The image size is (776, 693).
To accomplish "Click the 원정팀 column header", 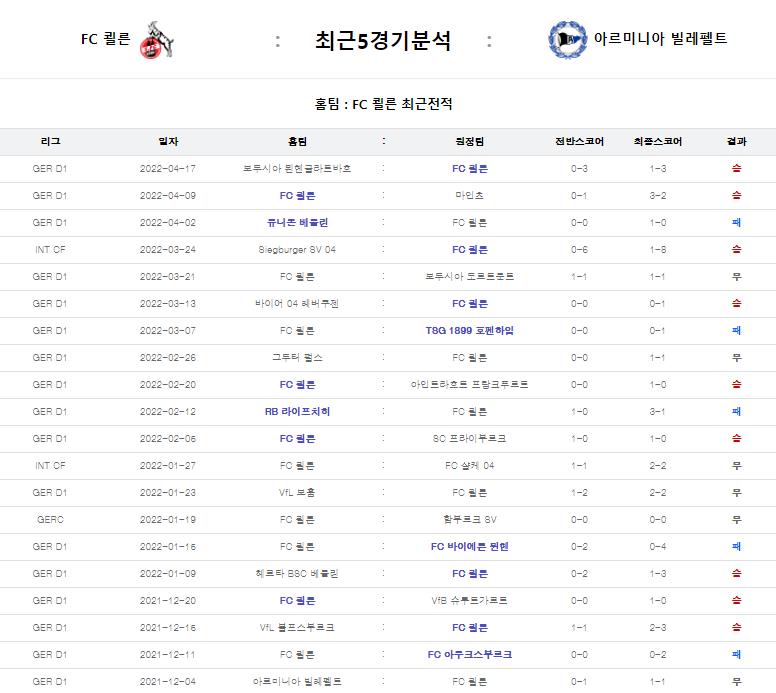I will click(x=470, y=142).
